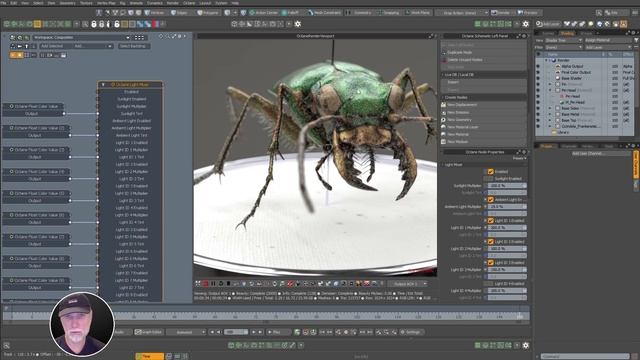Switch to the Shading tab
Screen dimensions: 640x360
tap(567, 33)
